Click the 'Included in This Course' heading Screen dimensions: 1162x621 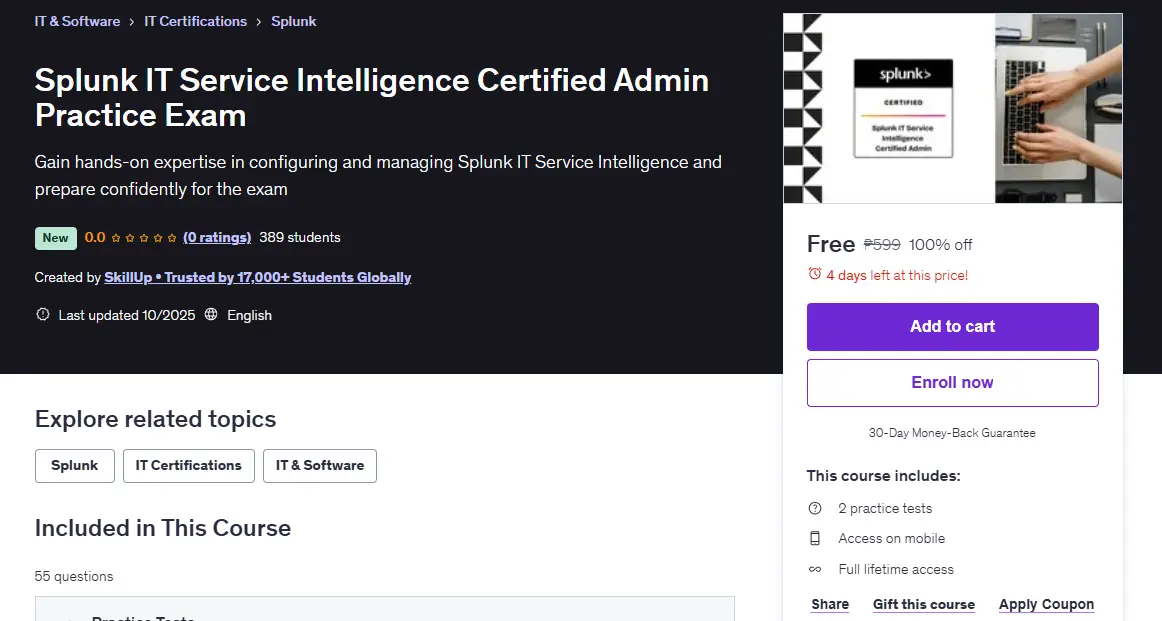163,528
